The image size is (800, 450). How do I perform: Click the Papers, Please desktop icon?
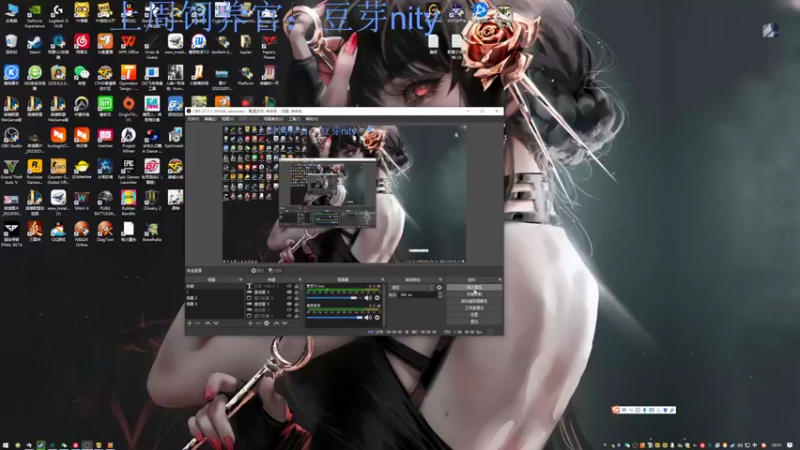[269, 46]
